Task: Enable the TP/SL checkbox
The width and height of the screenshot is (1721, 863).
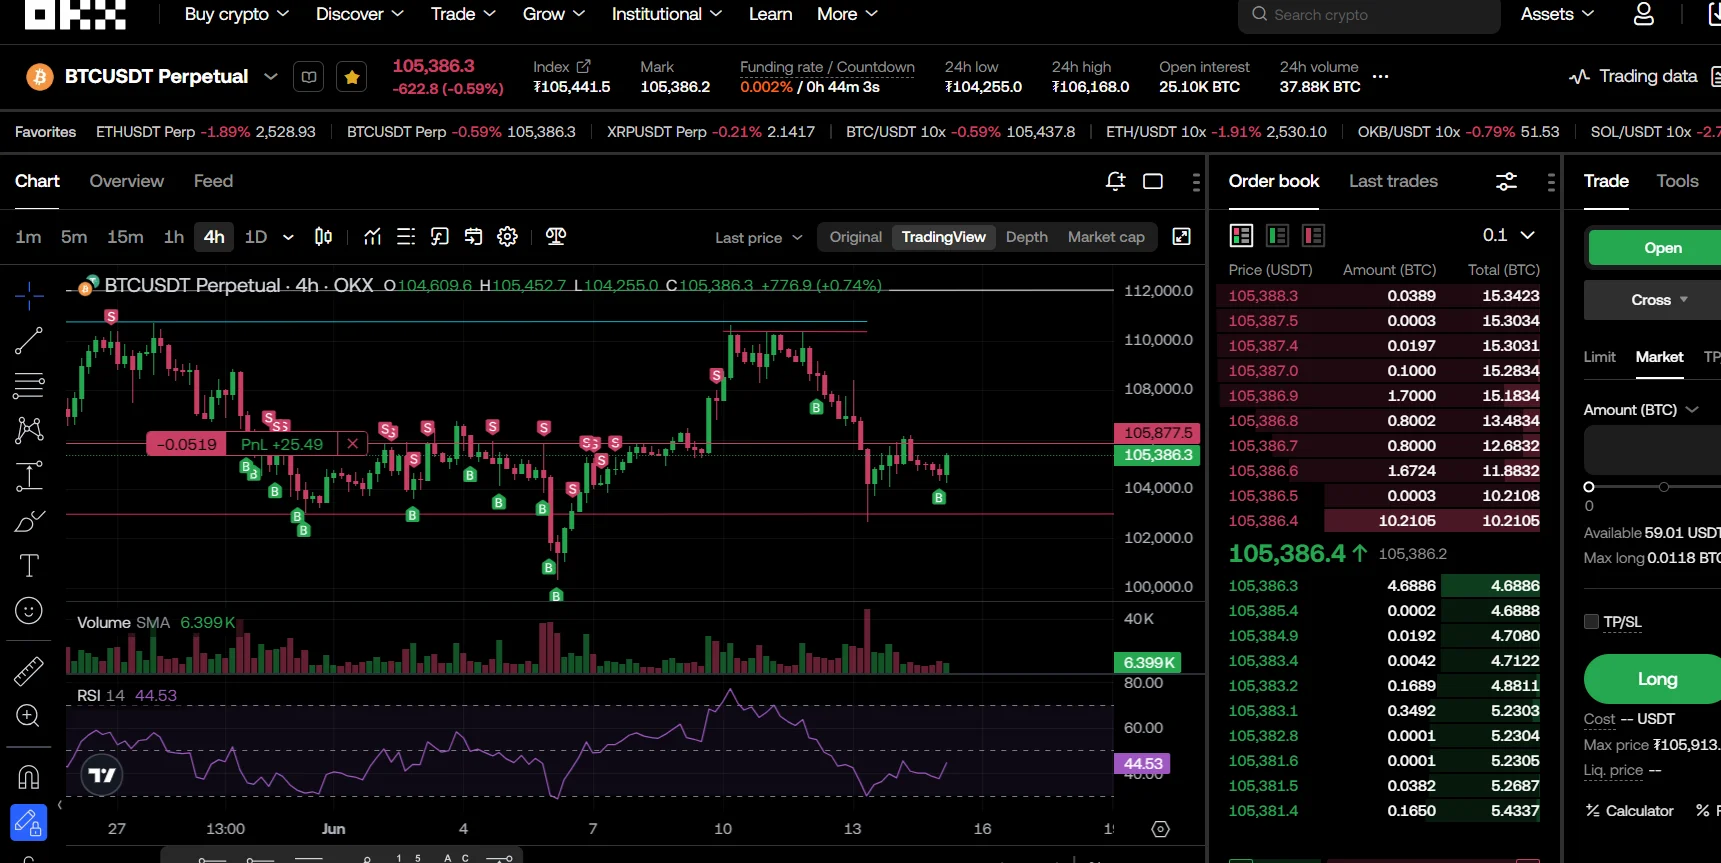Action: pos(1591,622)
